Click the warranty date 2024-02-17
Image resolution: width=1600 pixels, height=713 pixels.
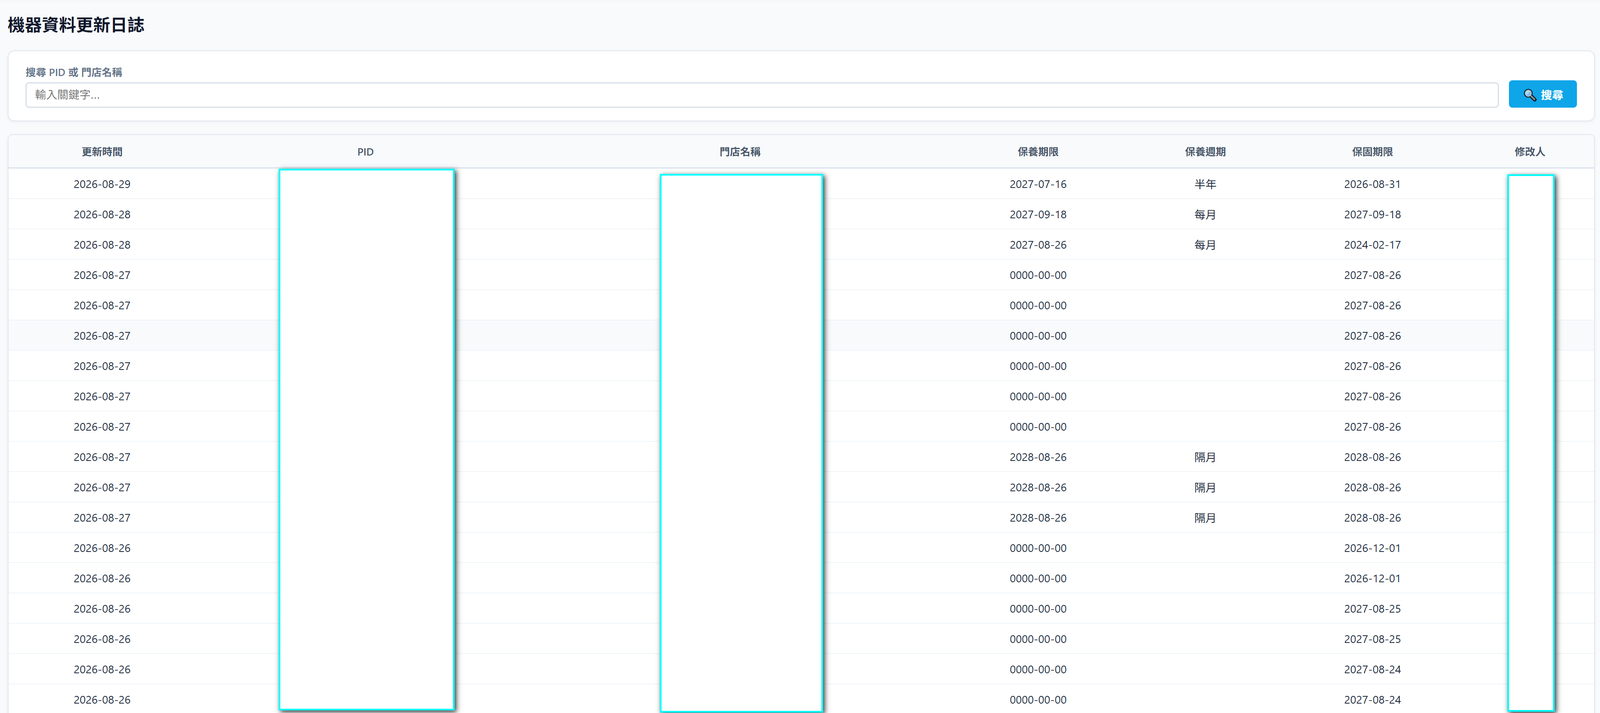pyautogui.click(x=1372, y=245)
